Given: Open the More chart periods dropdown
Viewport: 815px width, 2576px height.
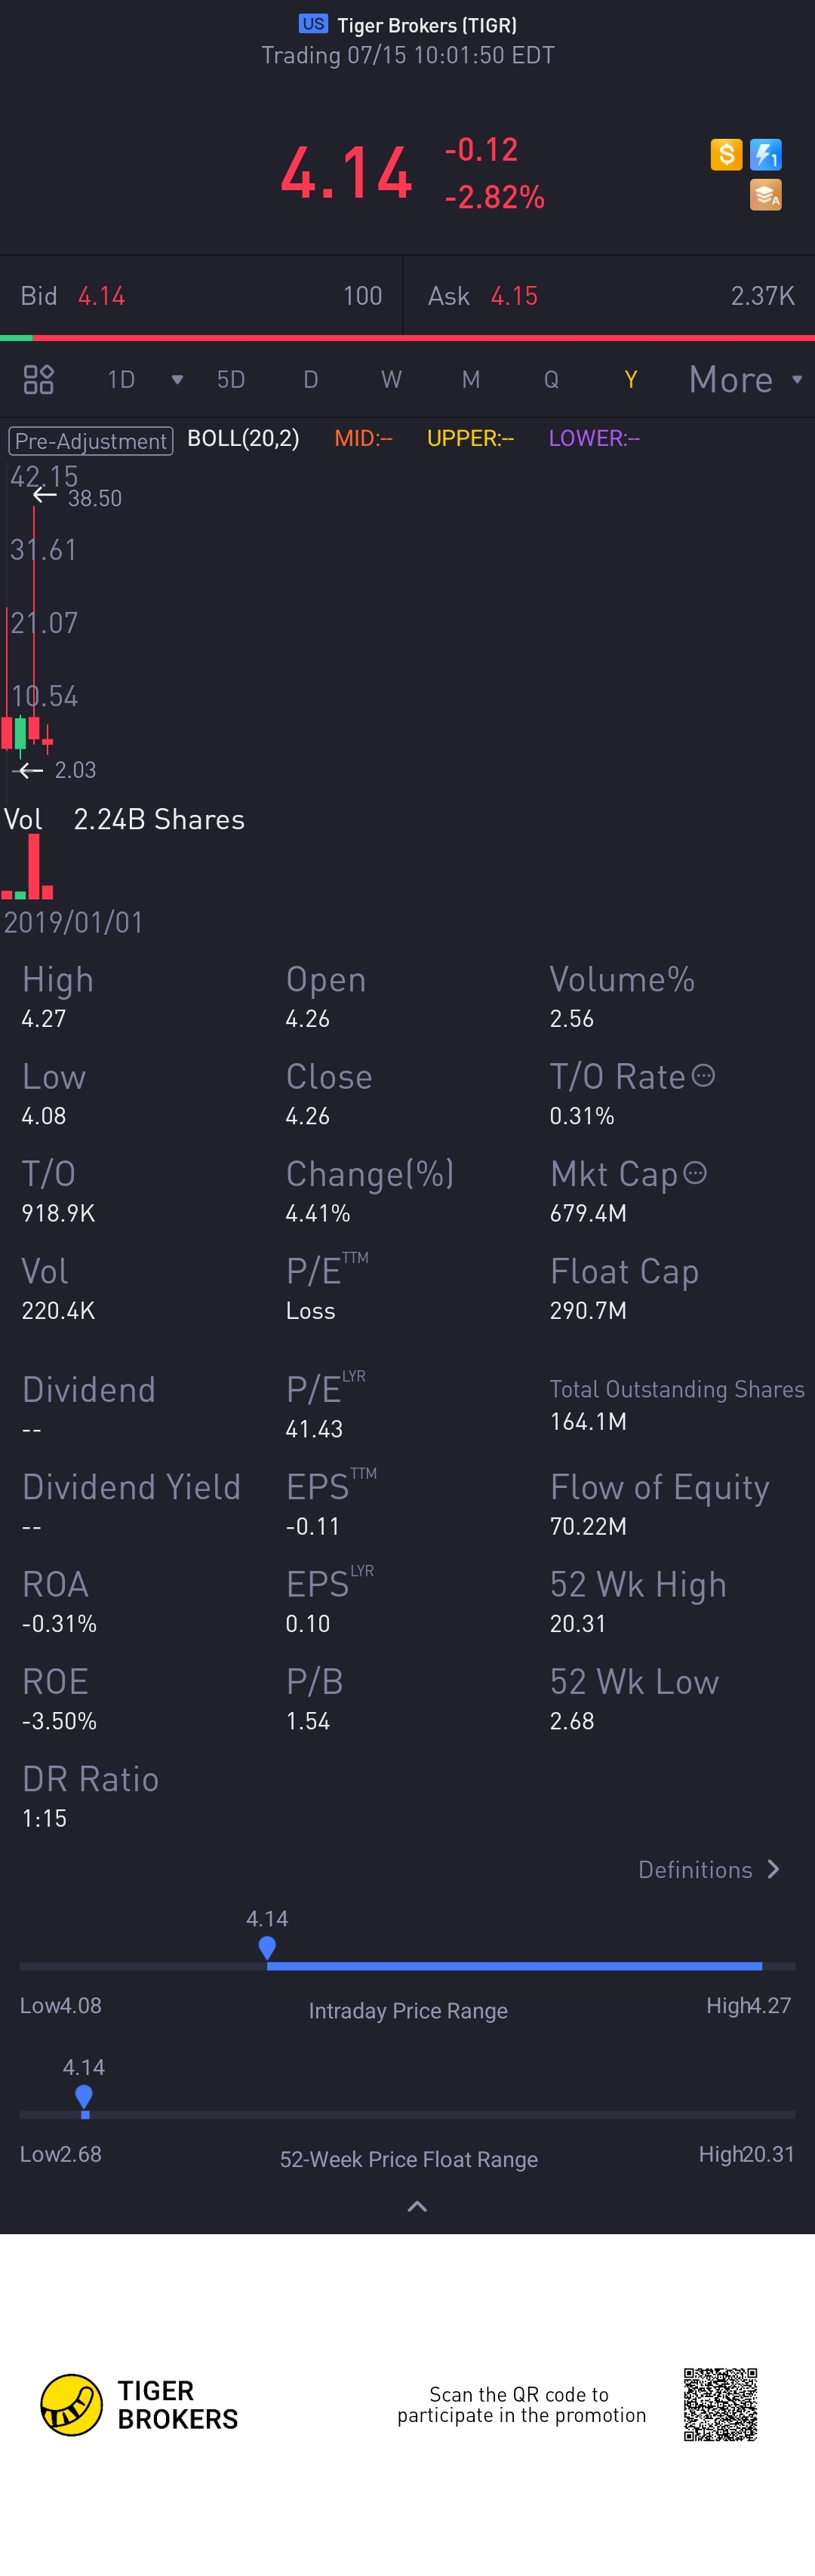Looking at the screenshot, I should (746, 379).
